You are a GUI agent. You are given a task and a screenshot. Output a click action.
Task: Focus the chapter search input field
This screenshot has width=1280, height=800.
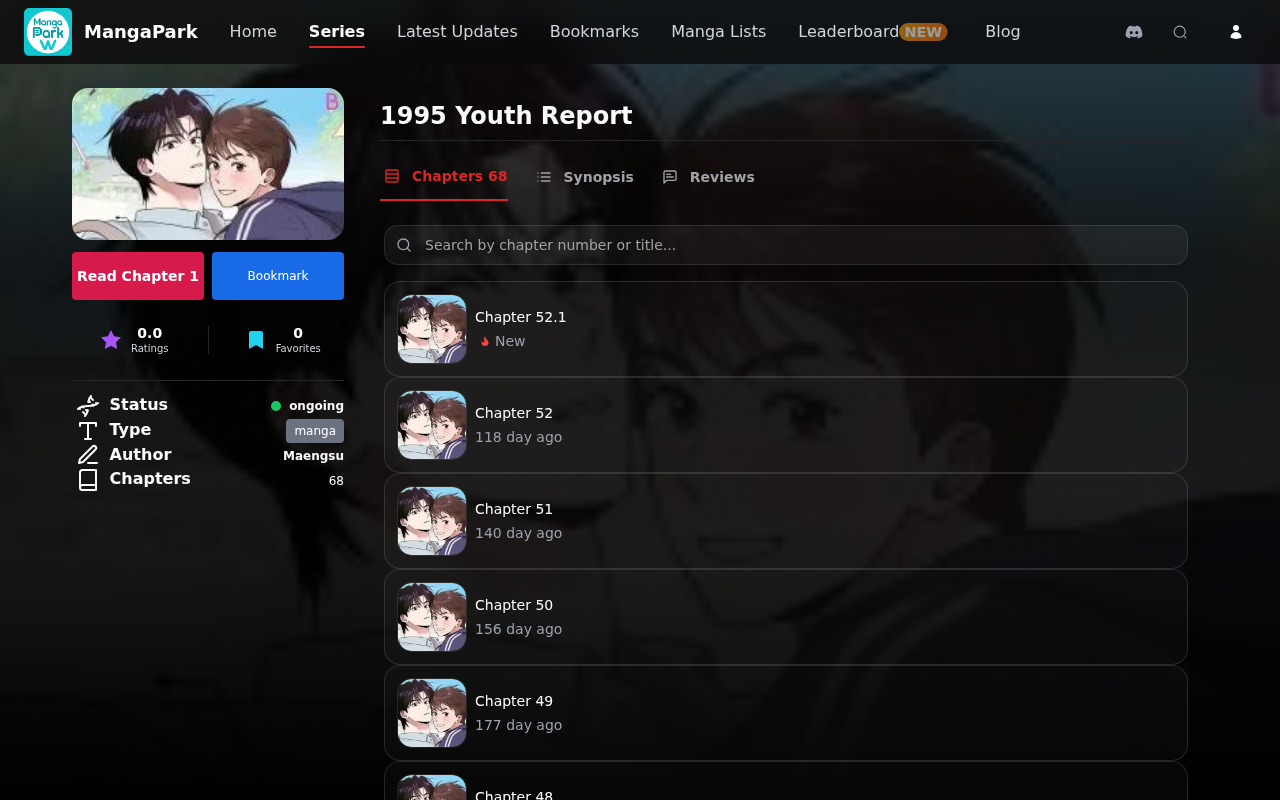[x=786, y=245]
